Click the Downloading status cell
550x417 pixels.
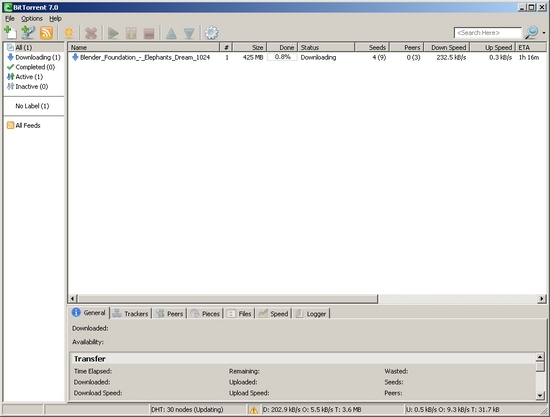[318, 57]
